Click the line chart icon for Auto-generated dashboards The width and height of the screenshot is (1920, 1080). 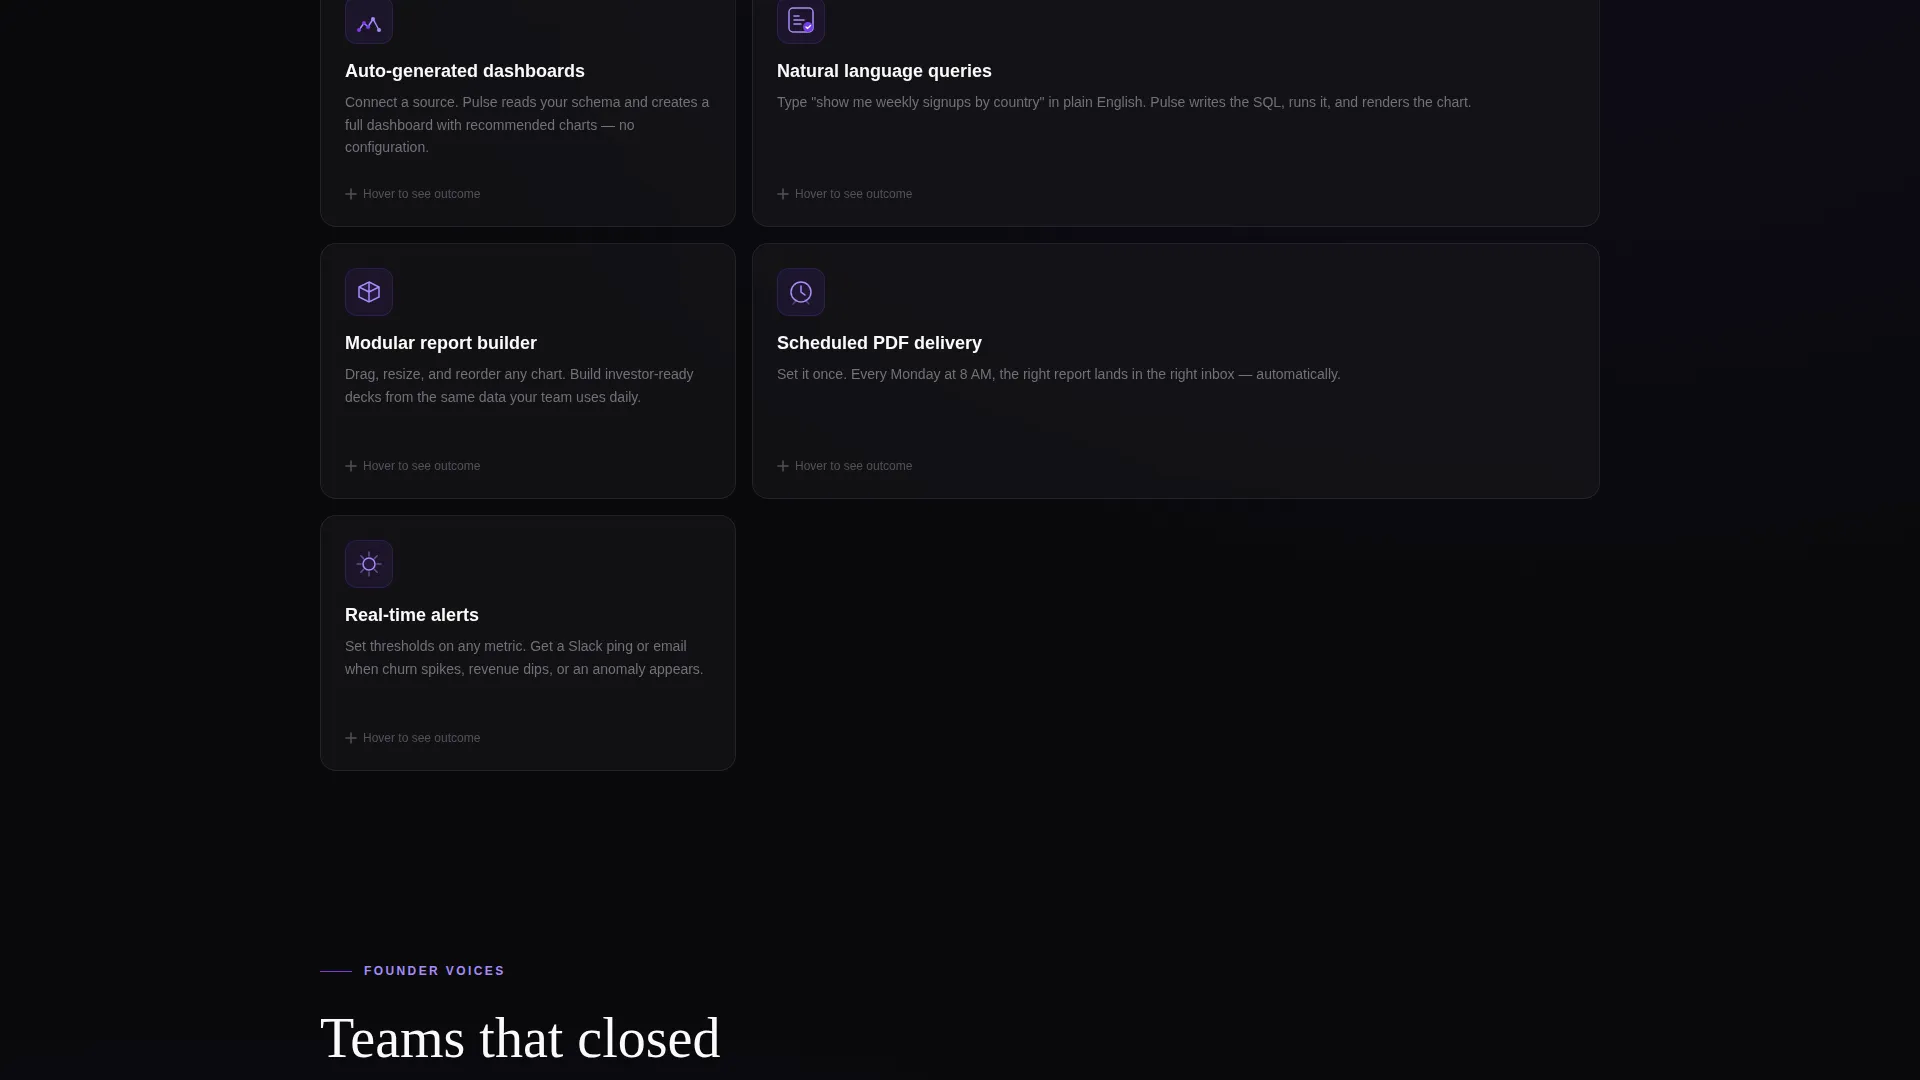369,22
